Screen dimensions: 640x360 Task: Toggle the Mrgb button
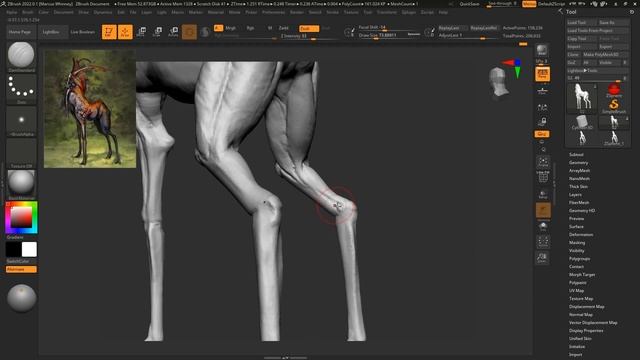pyautogui.click(x=231, y=28)
